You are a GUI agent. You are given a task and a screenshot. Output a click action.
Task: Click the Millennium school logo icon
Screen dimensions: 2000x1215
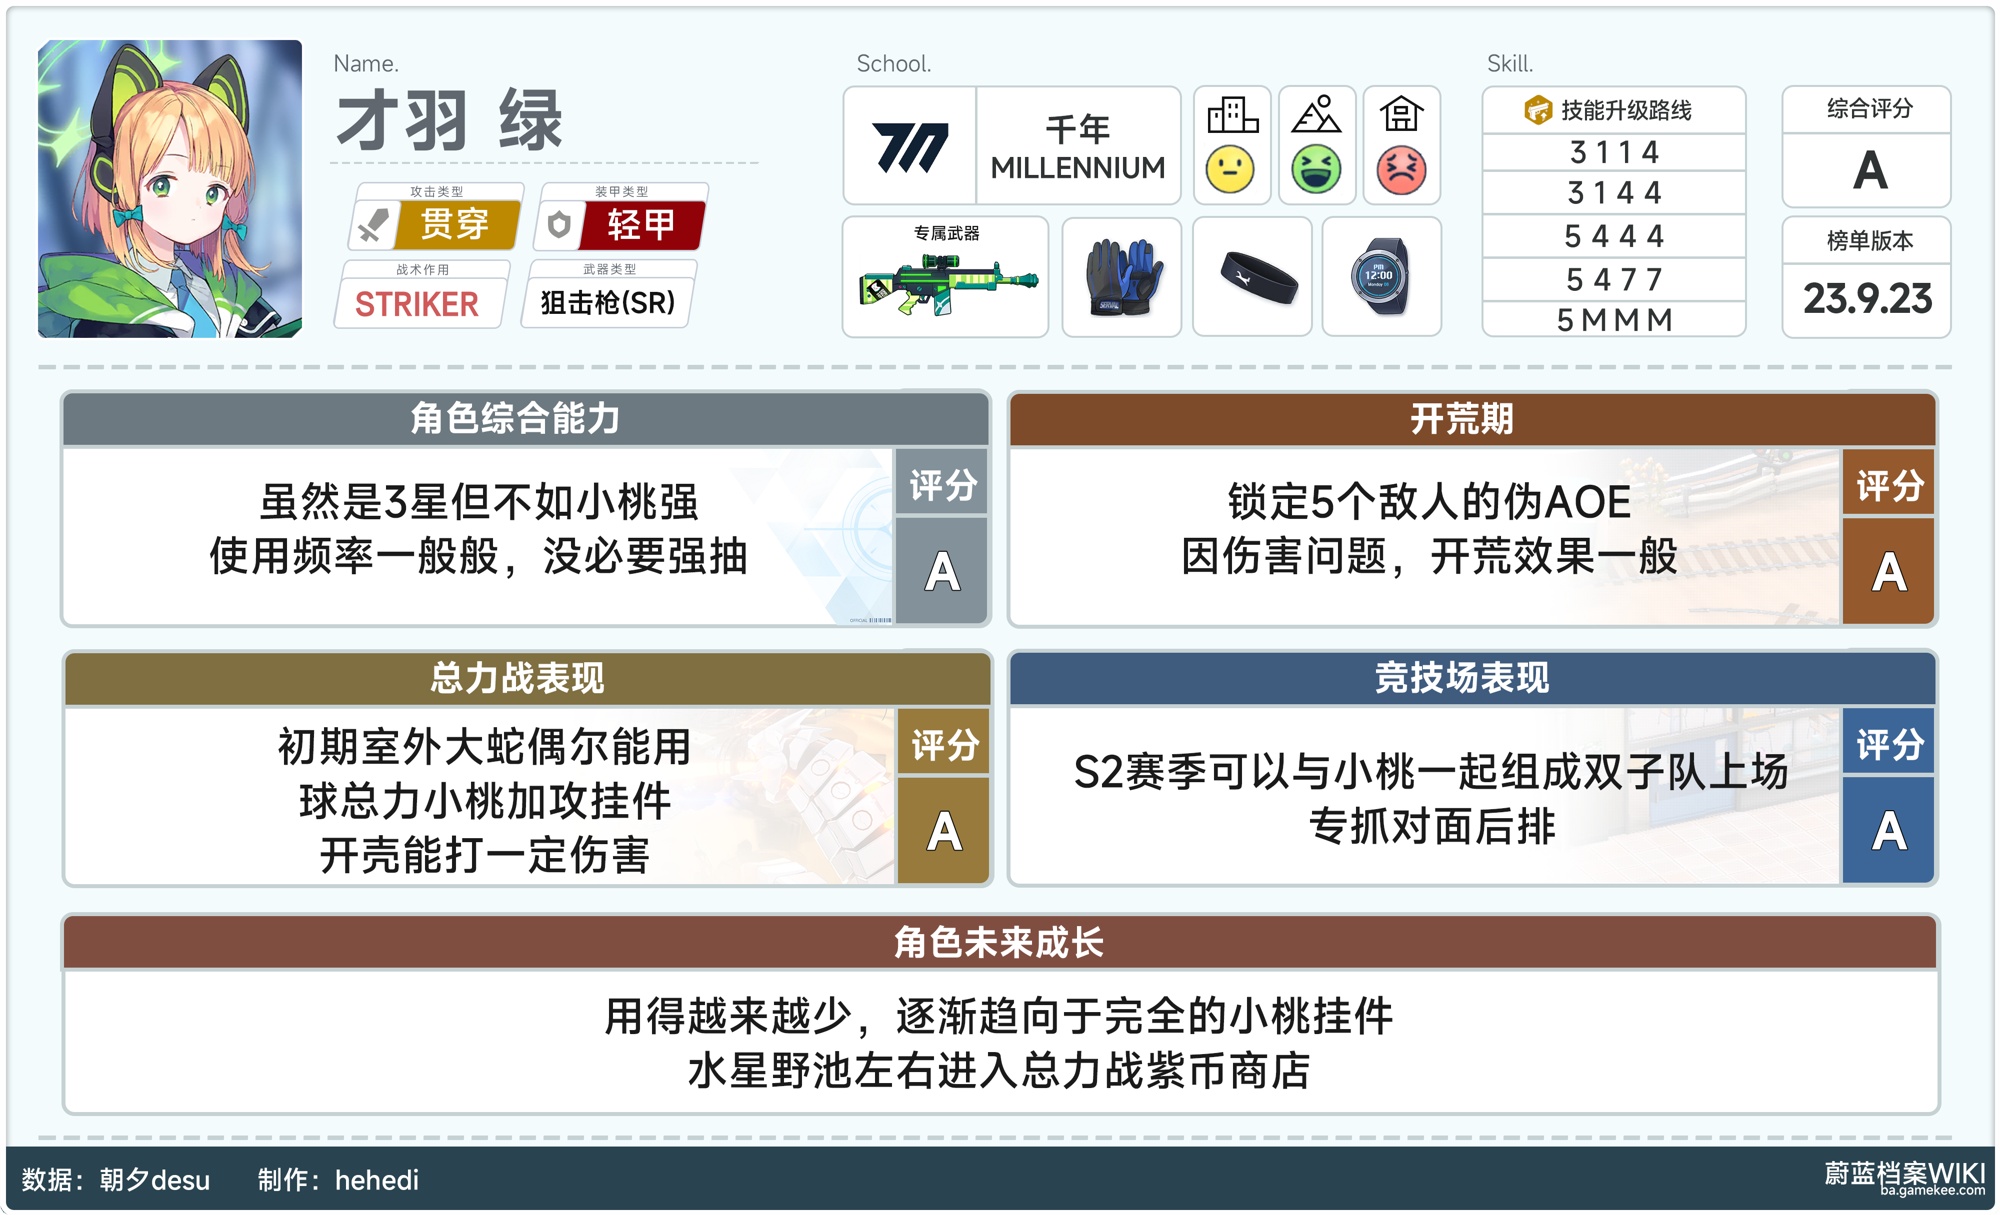909,147
